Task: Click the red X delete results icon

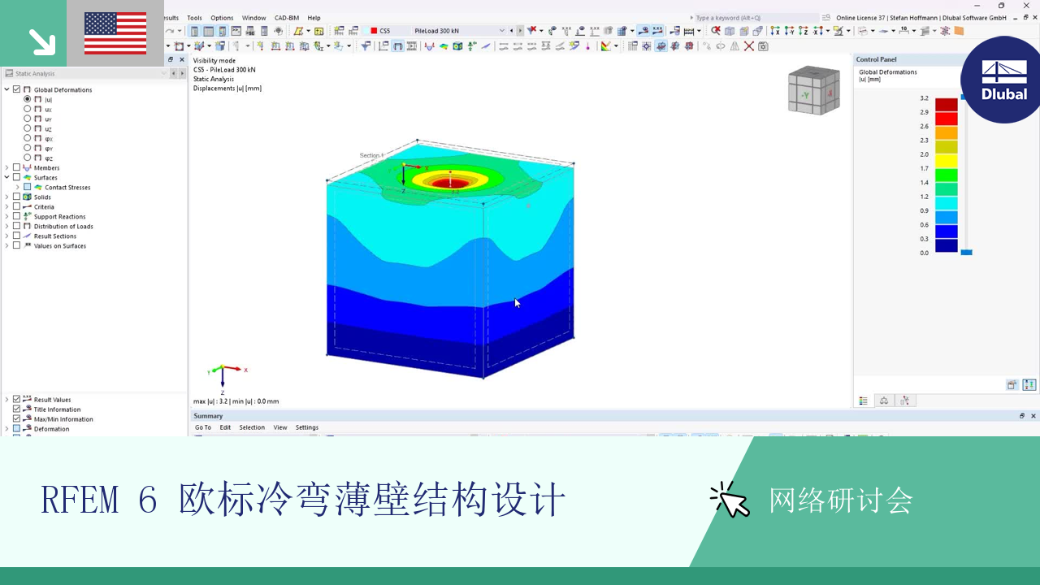Action: coord(749,46)
